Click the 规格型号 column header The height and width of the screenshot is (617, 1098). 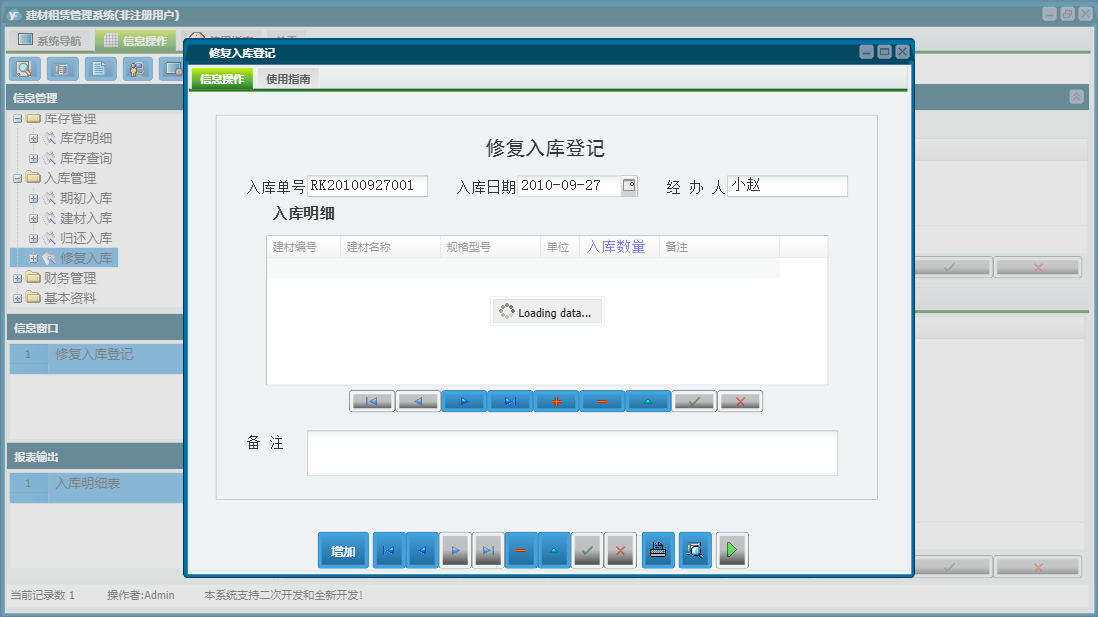tap(490, 247)
